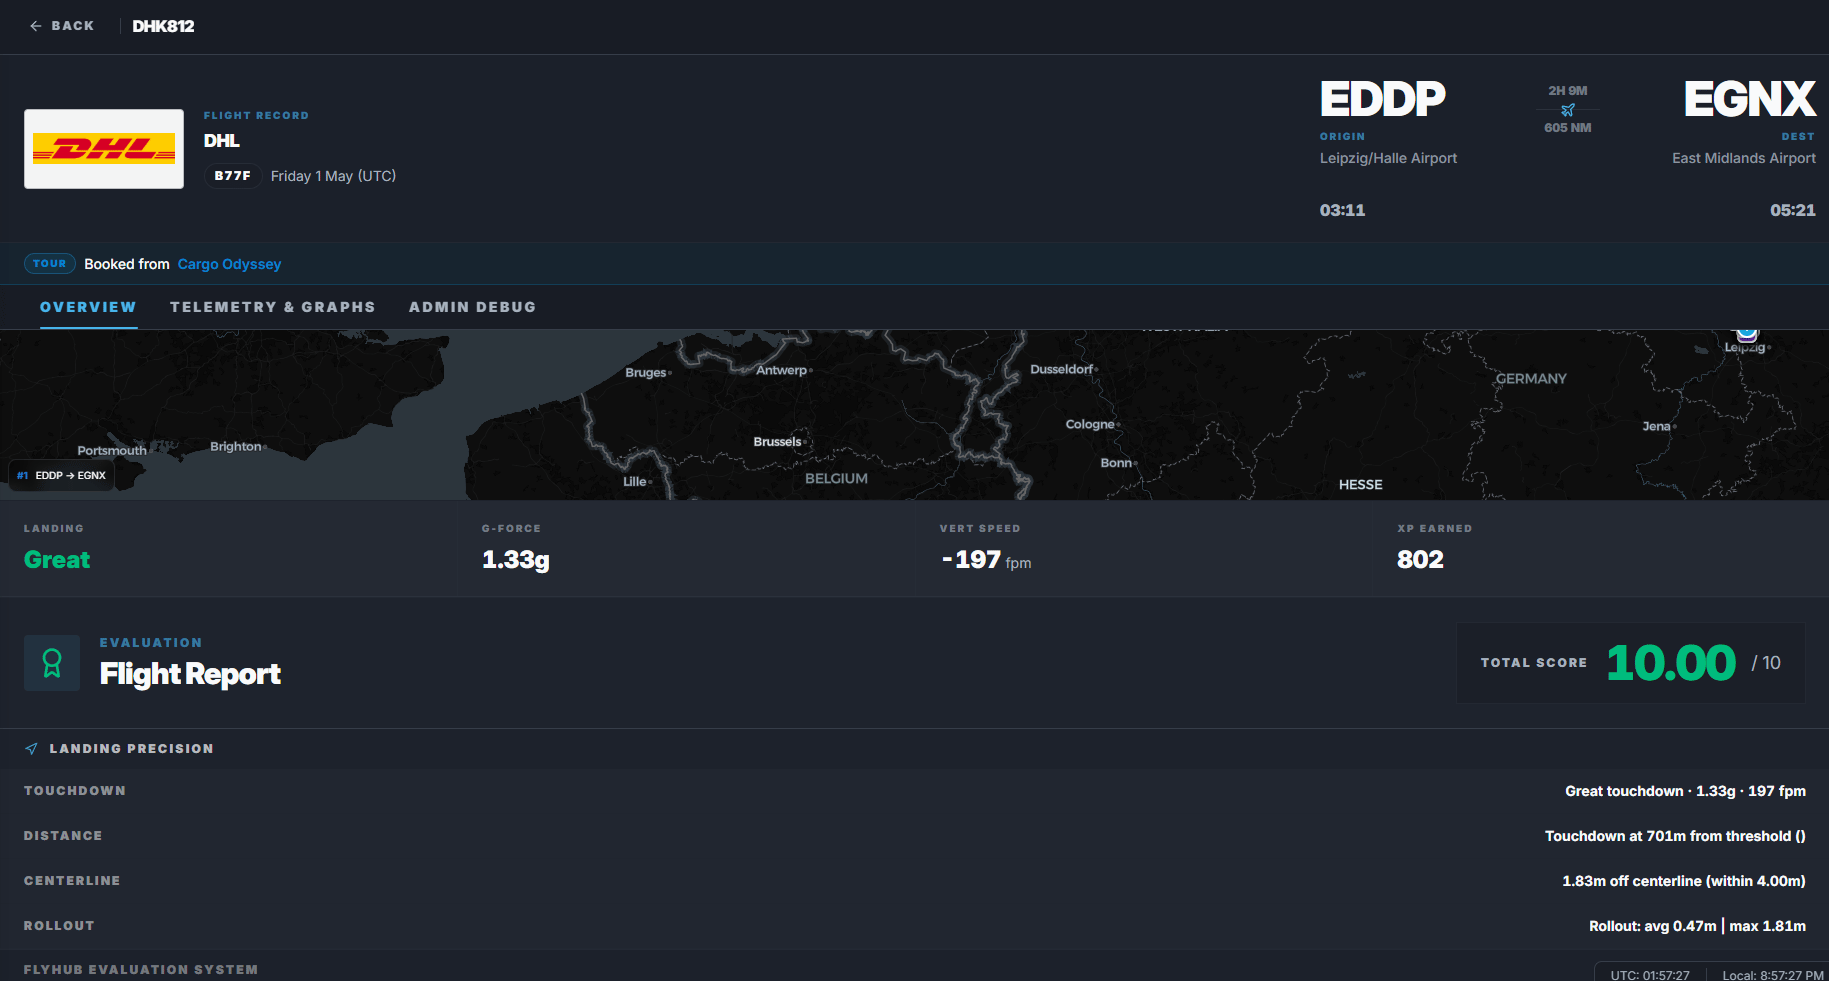The width and height of the screenshot is (1829, 981).
Task: Click the Landing Precision arrow icon
Action: (x=32, y=749)
